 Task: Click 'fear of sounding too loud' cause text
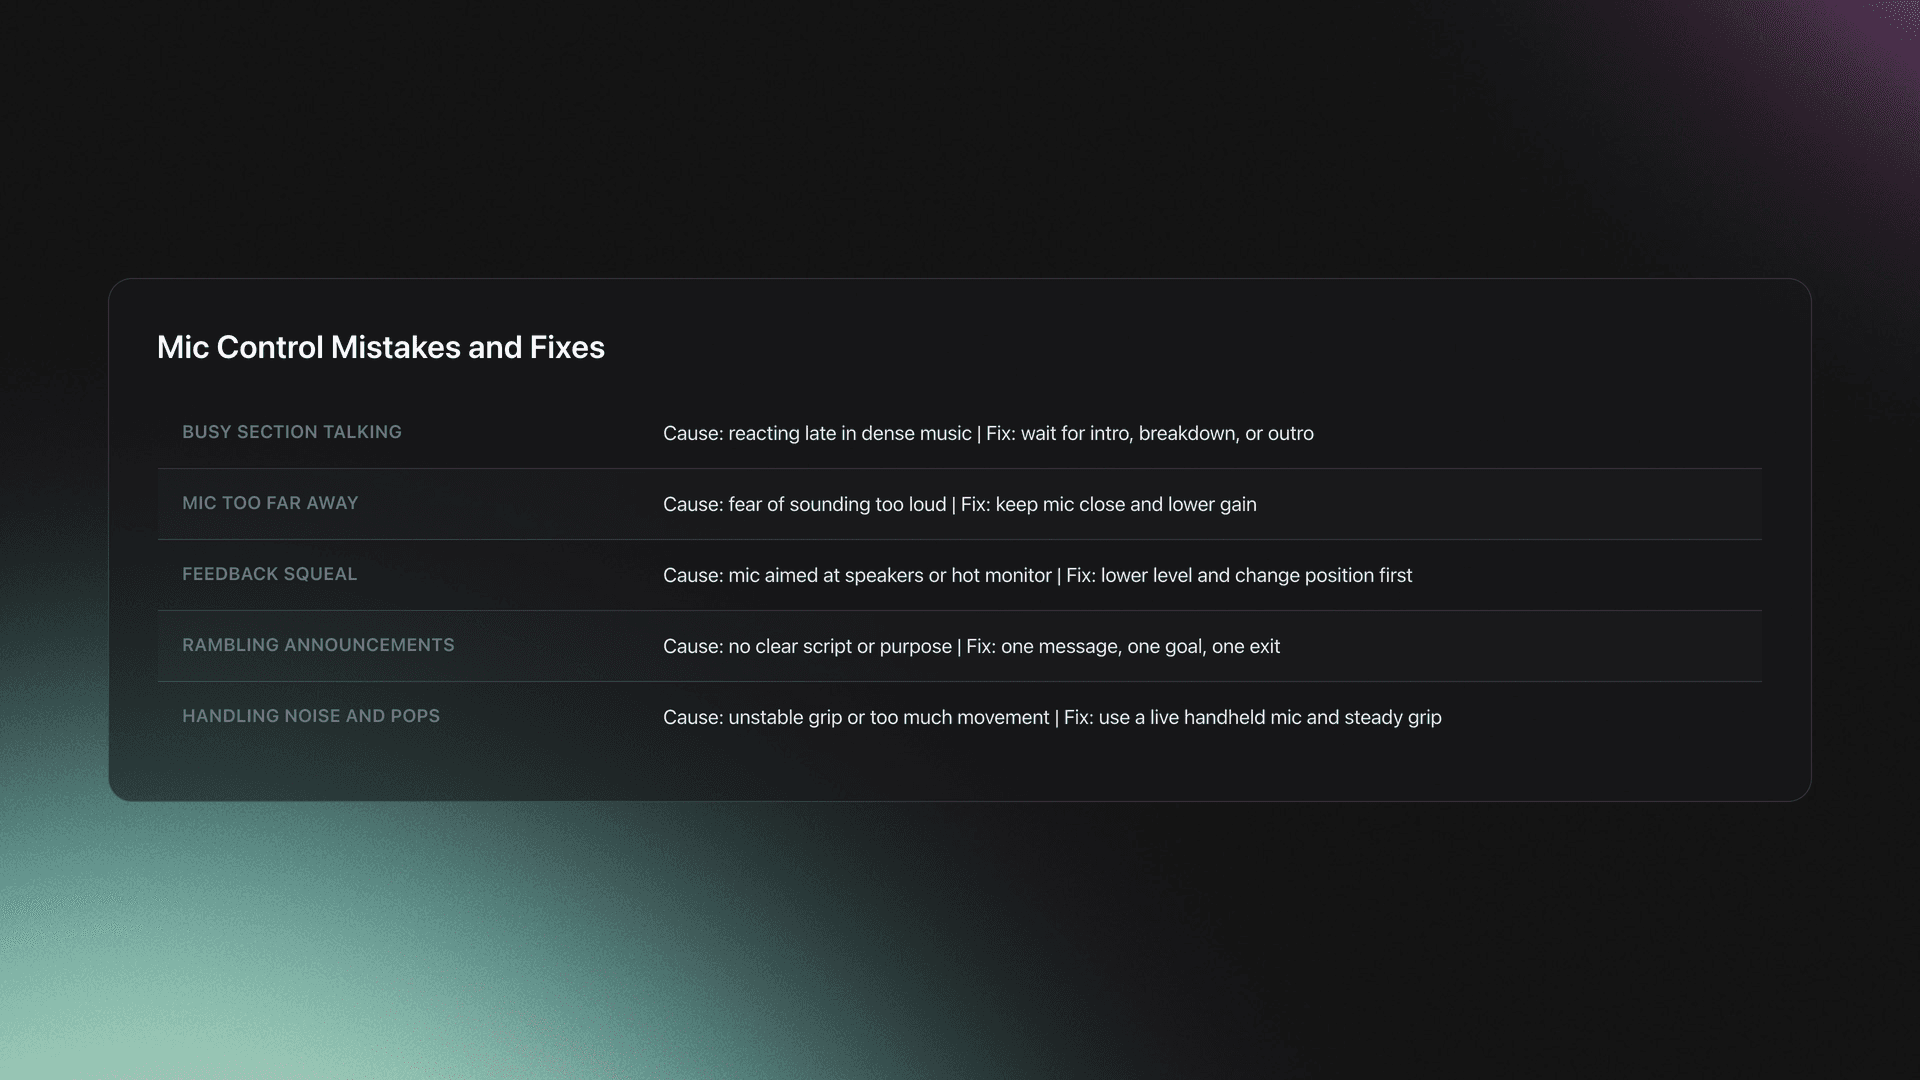(837, 504)
